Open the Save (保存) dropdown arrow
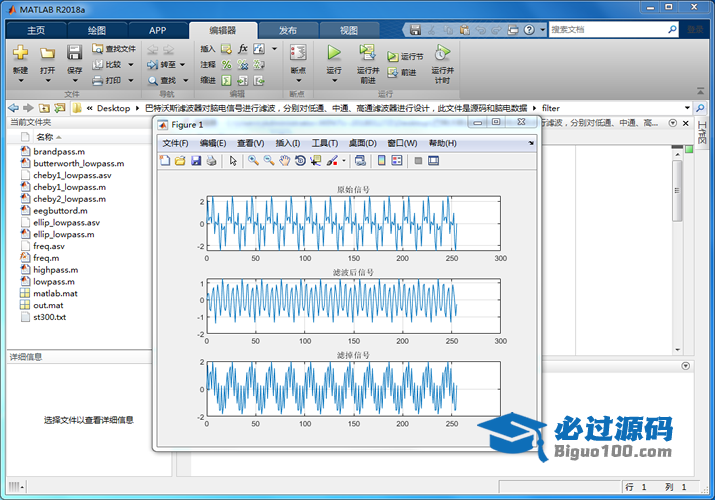This screenshot has width=715, height=500. [x=75, y=81]
